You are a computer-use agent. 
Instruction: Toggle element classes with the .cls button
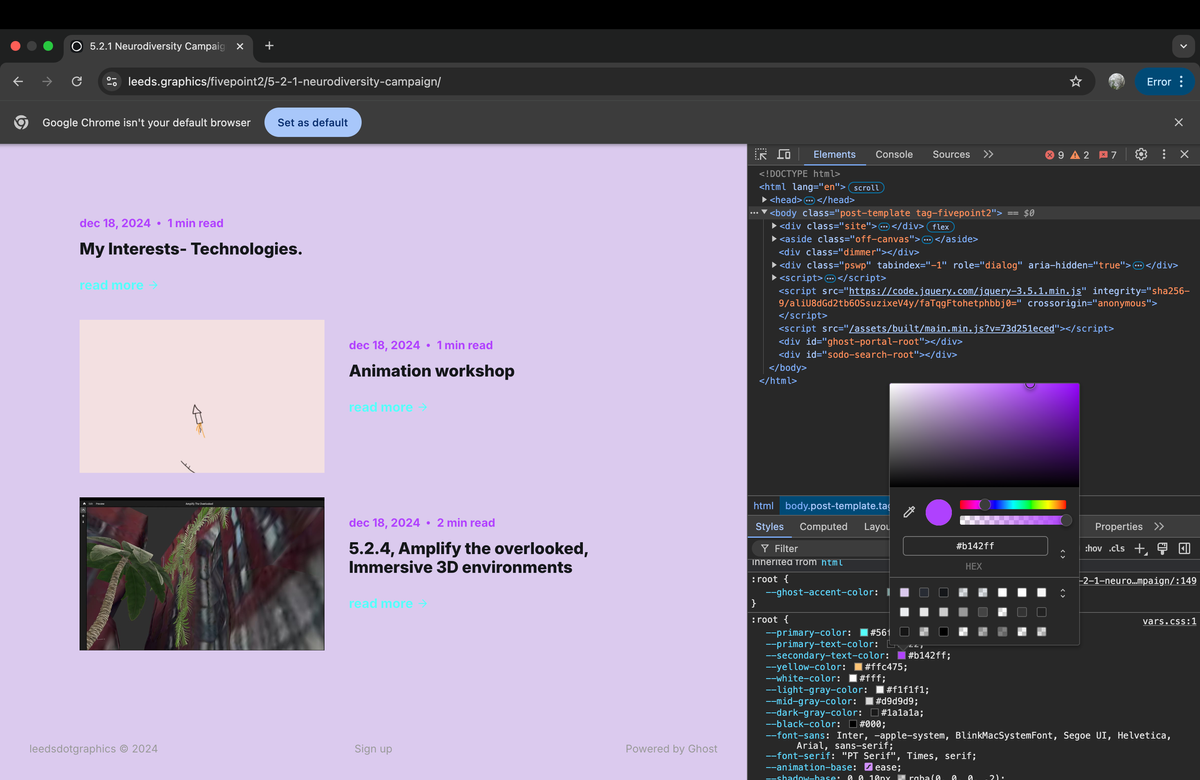pyautogui.click(x=1117, y=548)
